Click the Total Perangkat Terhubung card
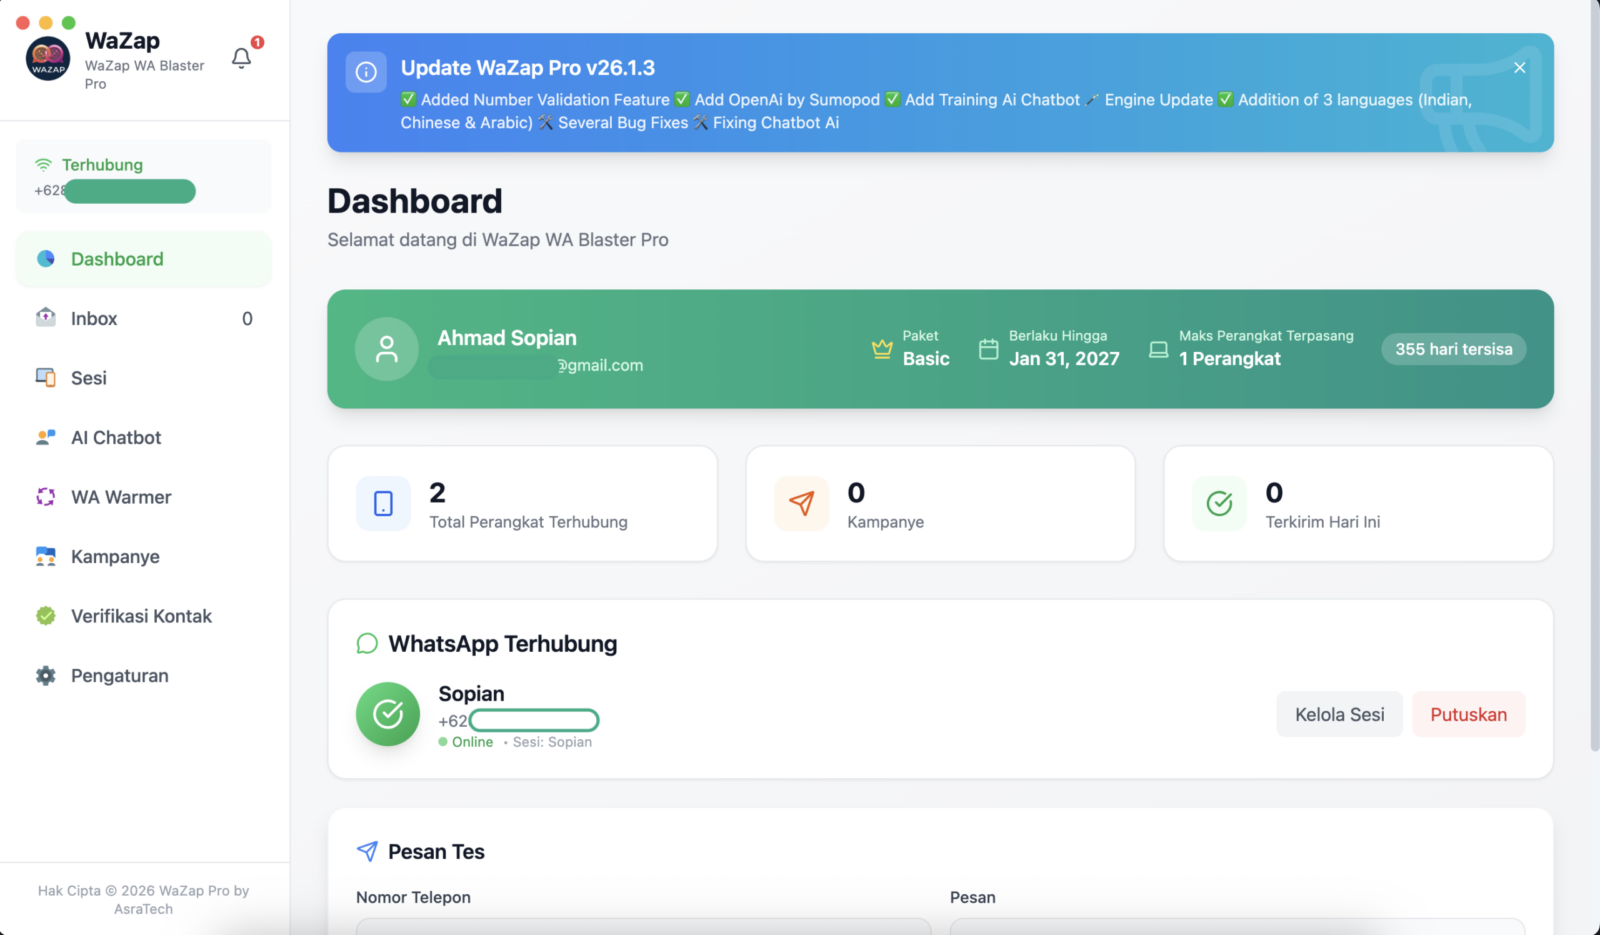This screenshot has width=1600, height=935. (x=522, y=504)
